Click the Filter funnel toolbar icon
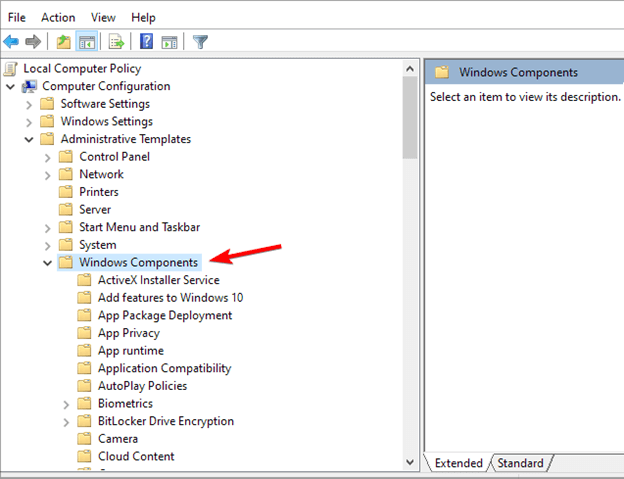Image resolution: width=624 pixels, height=479 pixels. [200, 41]
